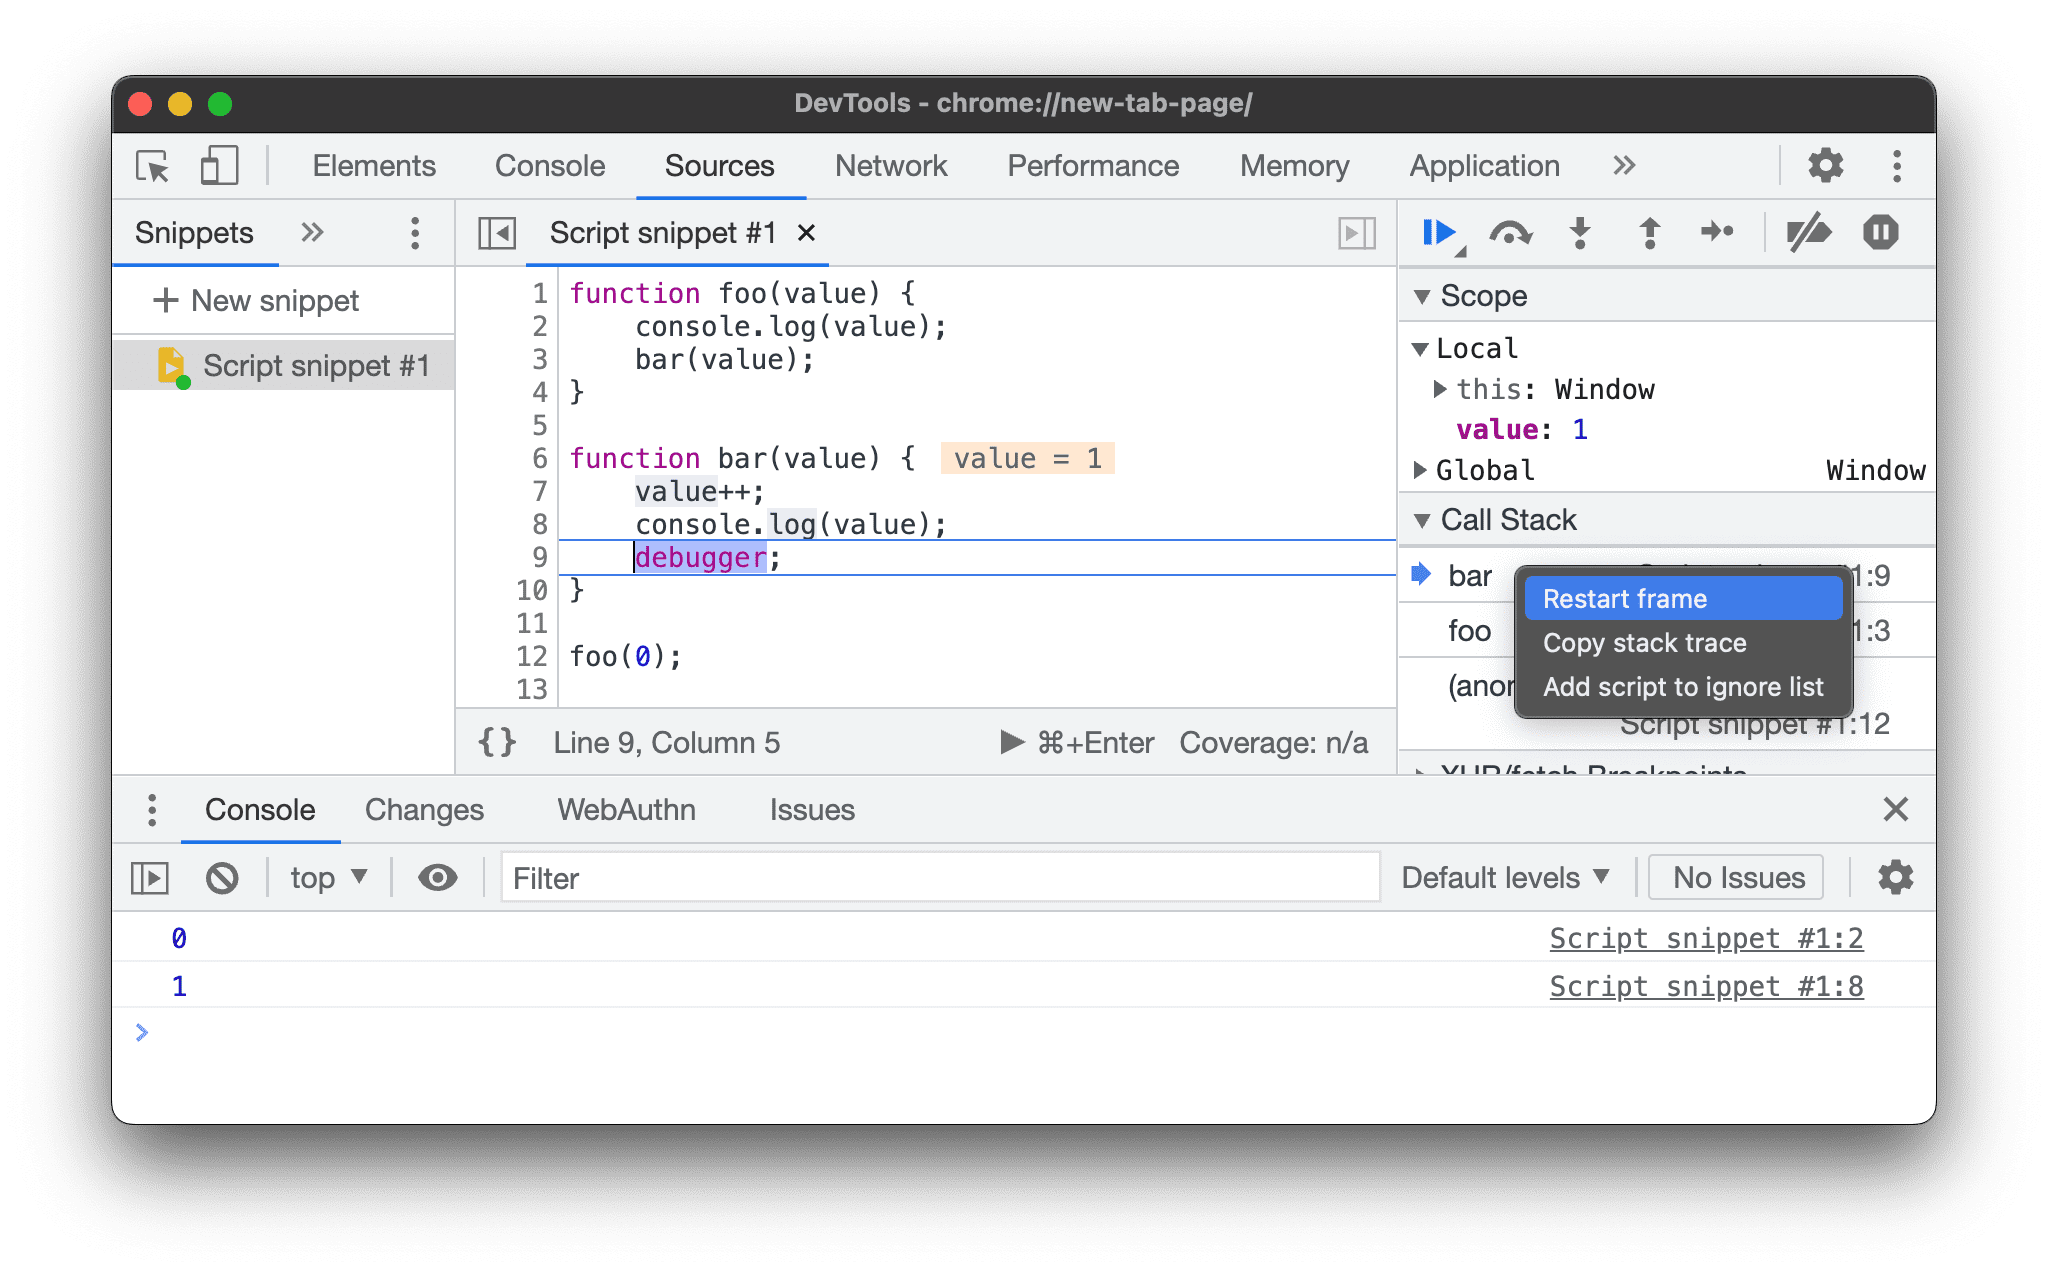
Task: Expand the Global scope in Scope panel
Action: point(1430,469)
